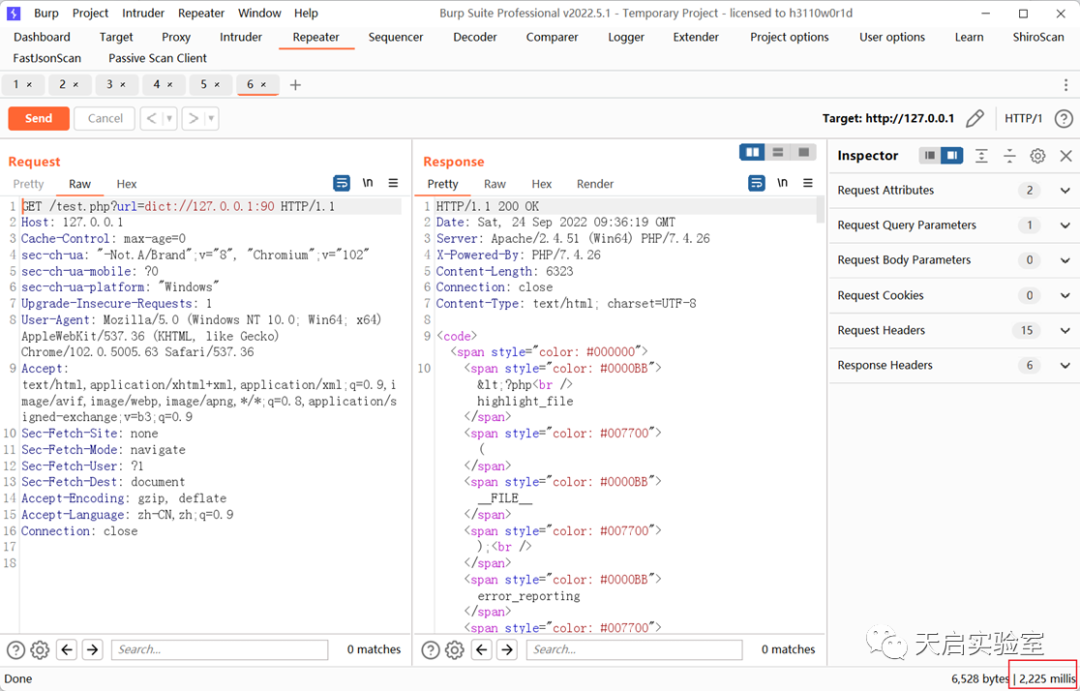Viewport: 1080px width, 691px height.
Task: Select top-bottom stacked layout icon
Action: click(x=778, y=152)
